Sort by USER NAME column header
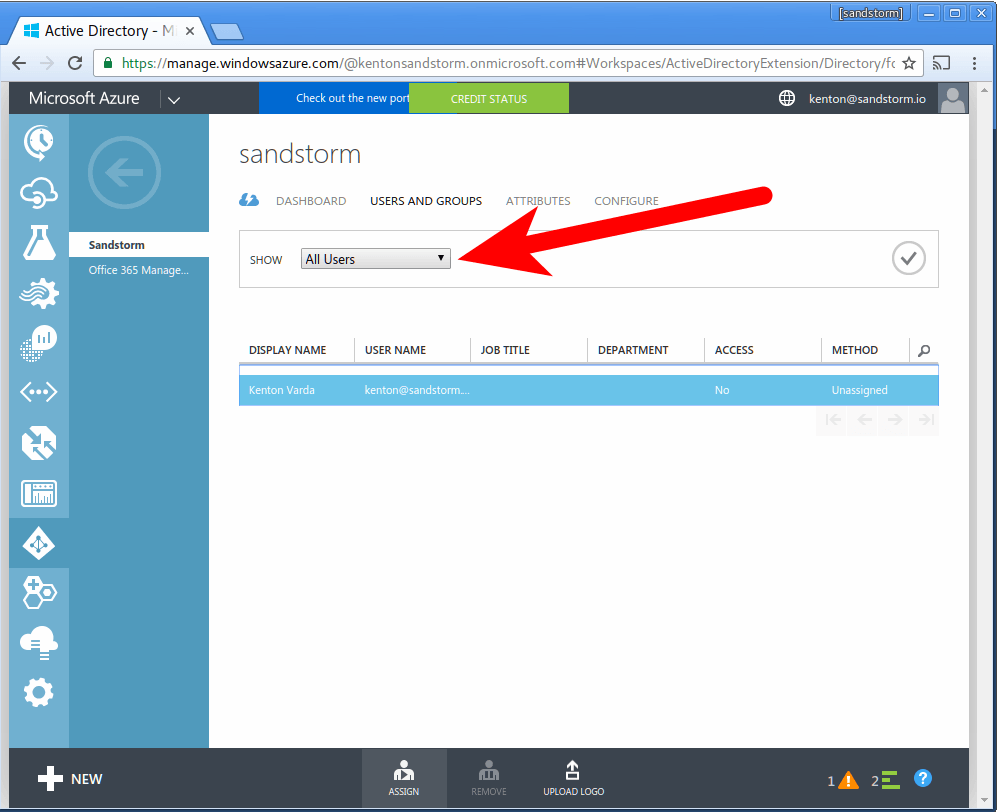This screenshot has height=812, width=1001. (395, 350)
